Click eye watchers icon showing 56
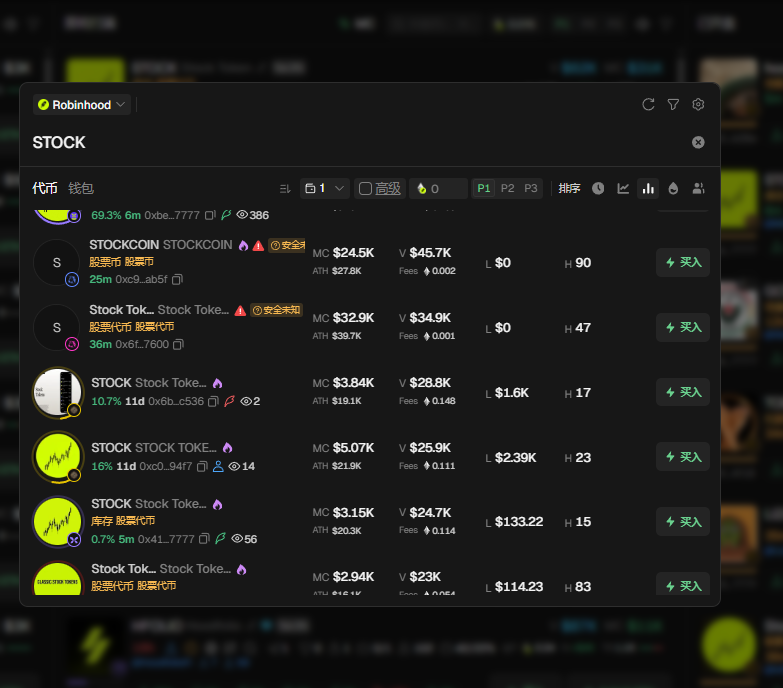783x688 pixels. (x=237, y=538)
